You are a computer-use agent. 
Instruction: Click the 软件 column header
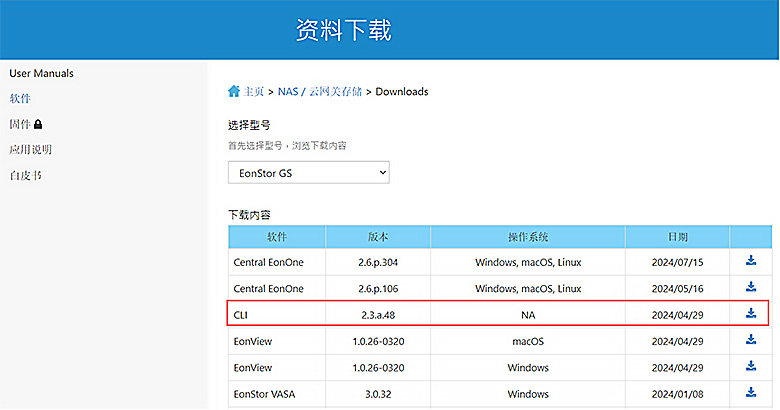click(x=277, y=237)
